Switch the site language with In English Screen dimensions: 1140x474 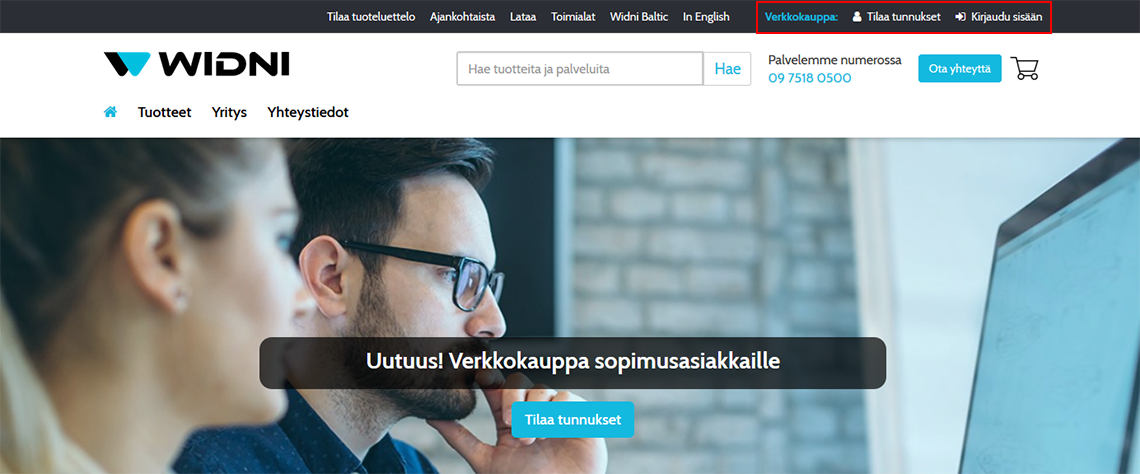click(706, 17)
